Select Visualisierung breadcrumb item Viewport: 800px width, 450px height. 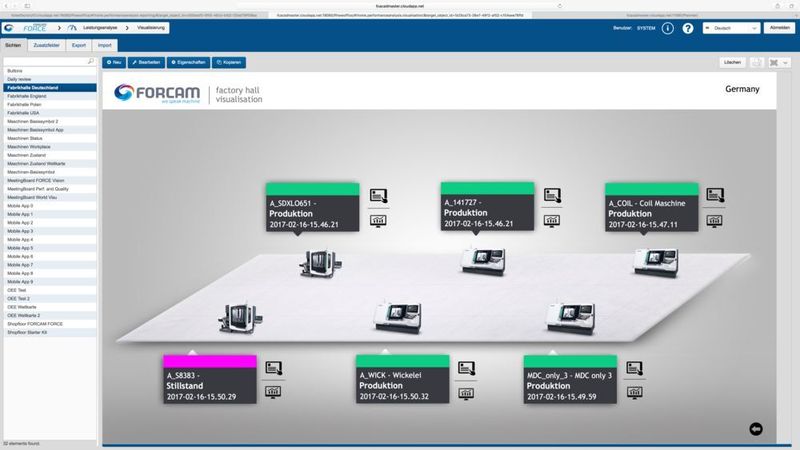click(x=151, y=28)
